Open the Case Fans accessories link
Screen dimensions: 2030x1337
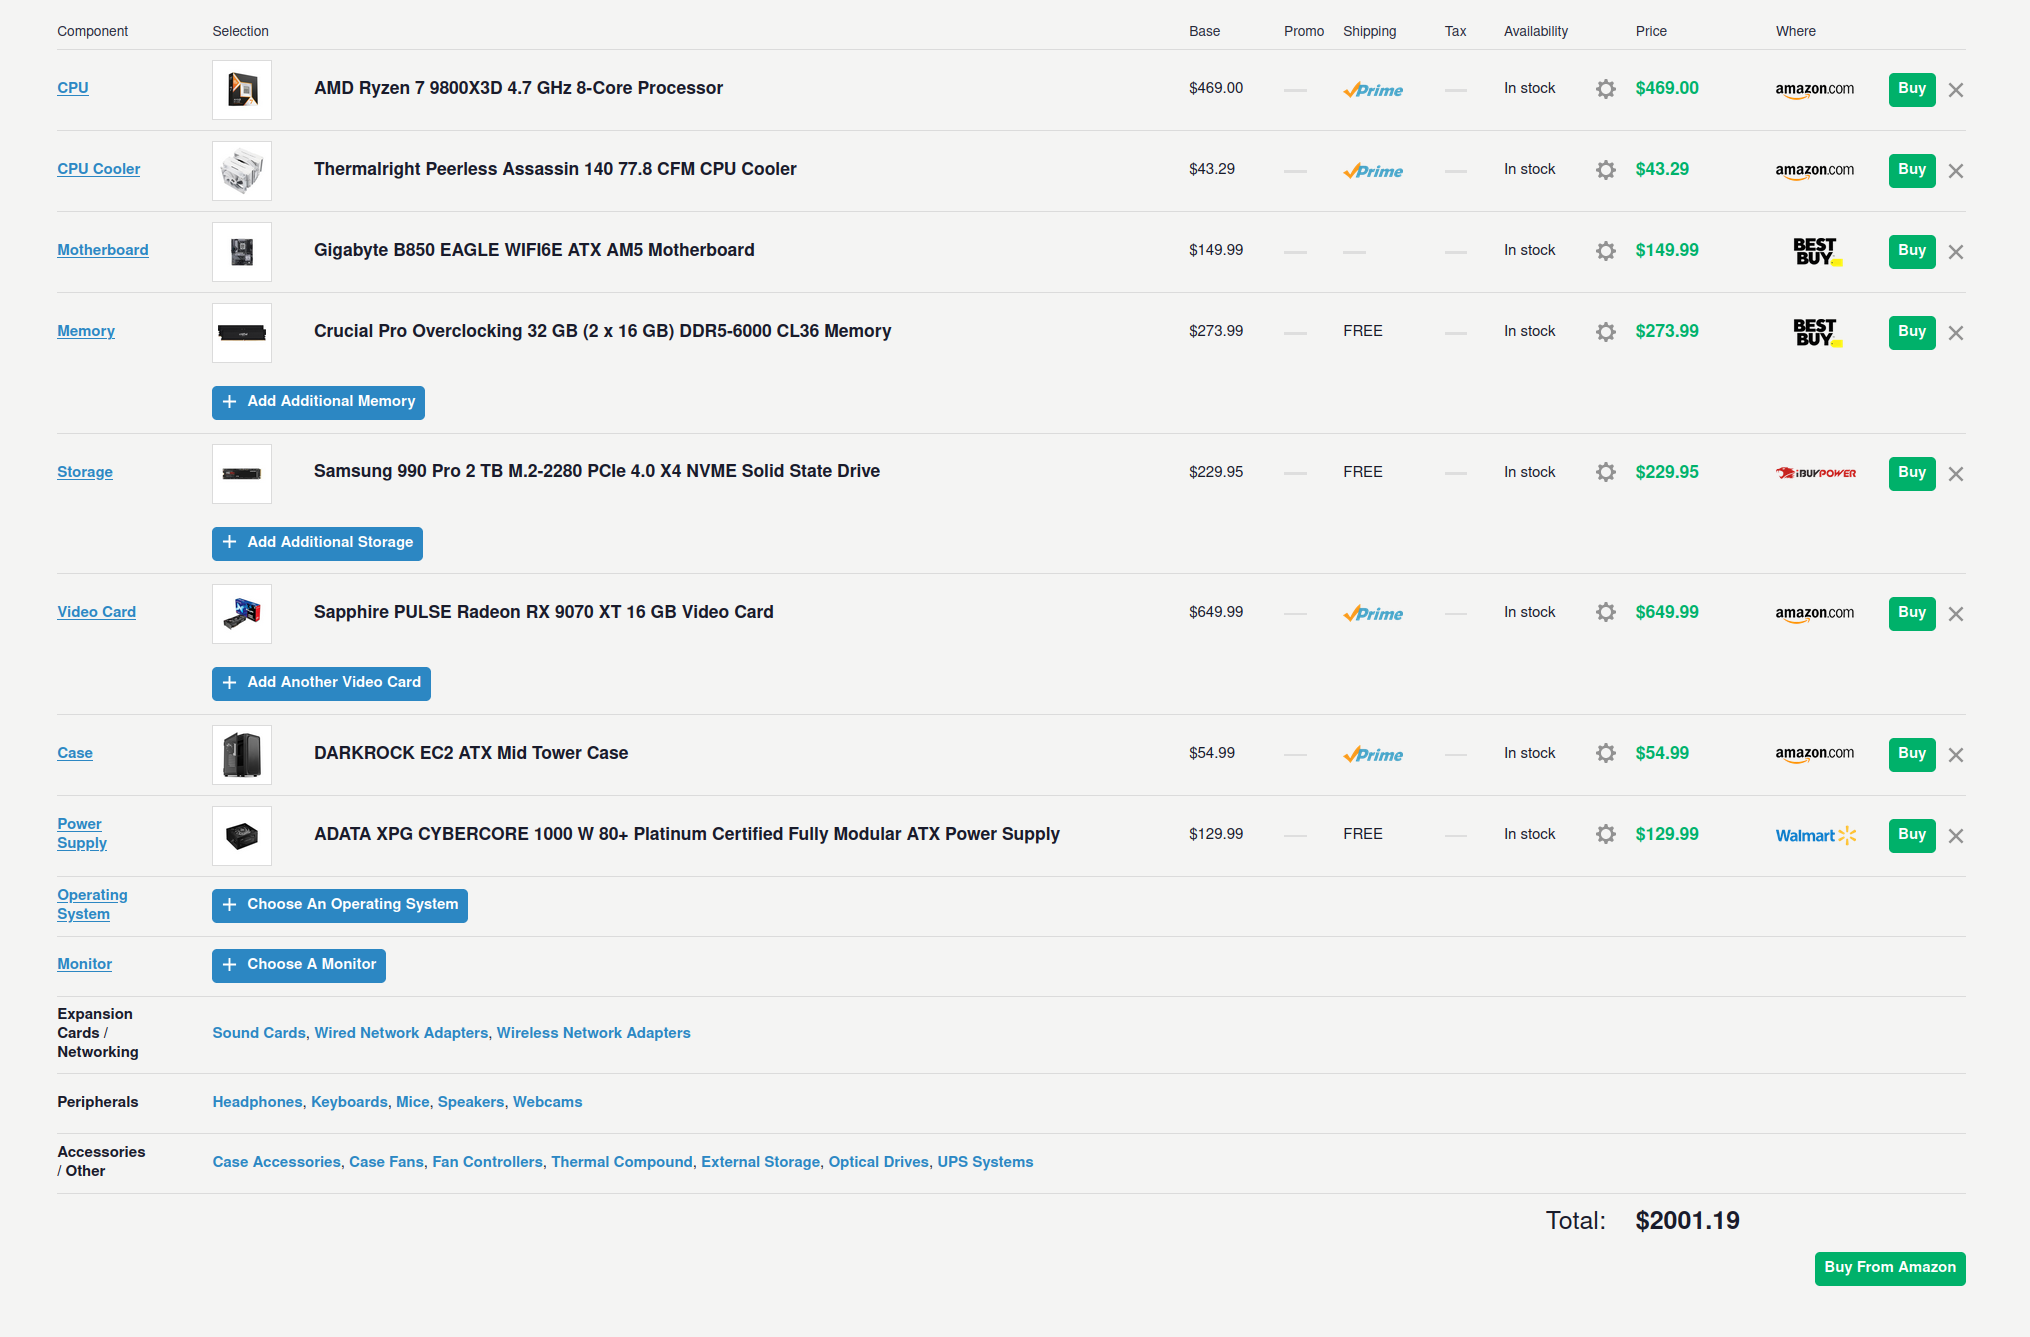(386, 1162)
